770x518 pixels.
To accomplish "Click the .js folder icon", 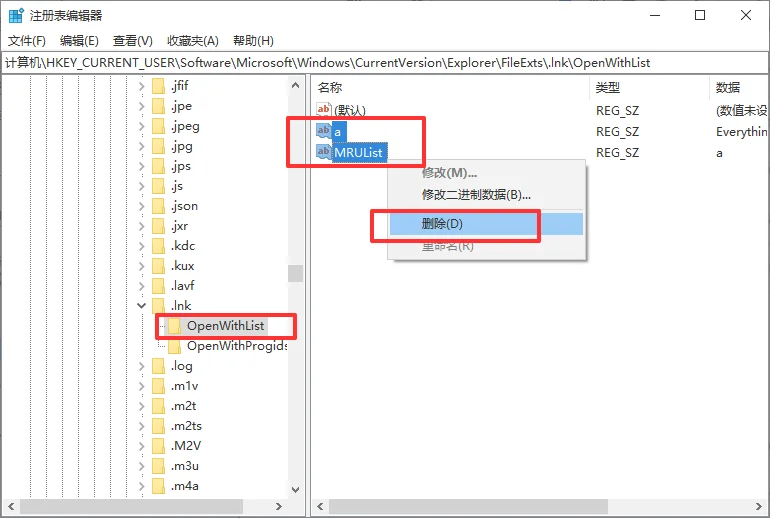I will click(158, 186).
